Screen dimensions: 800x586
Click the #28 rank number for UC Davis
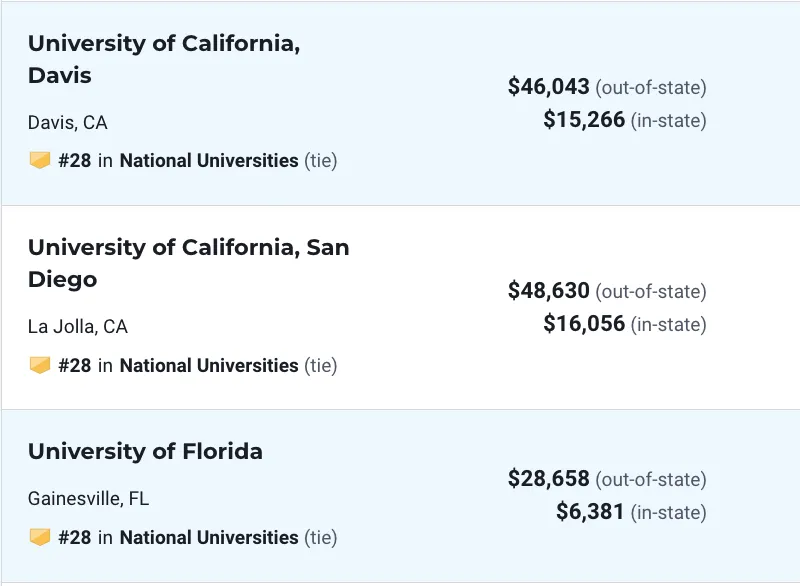(x=74, y=161)
